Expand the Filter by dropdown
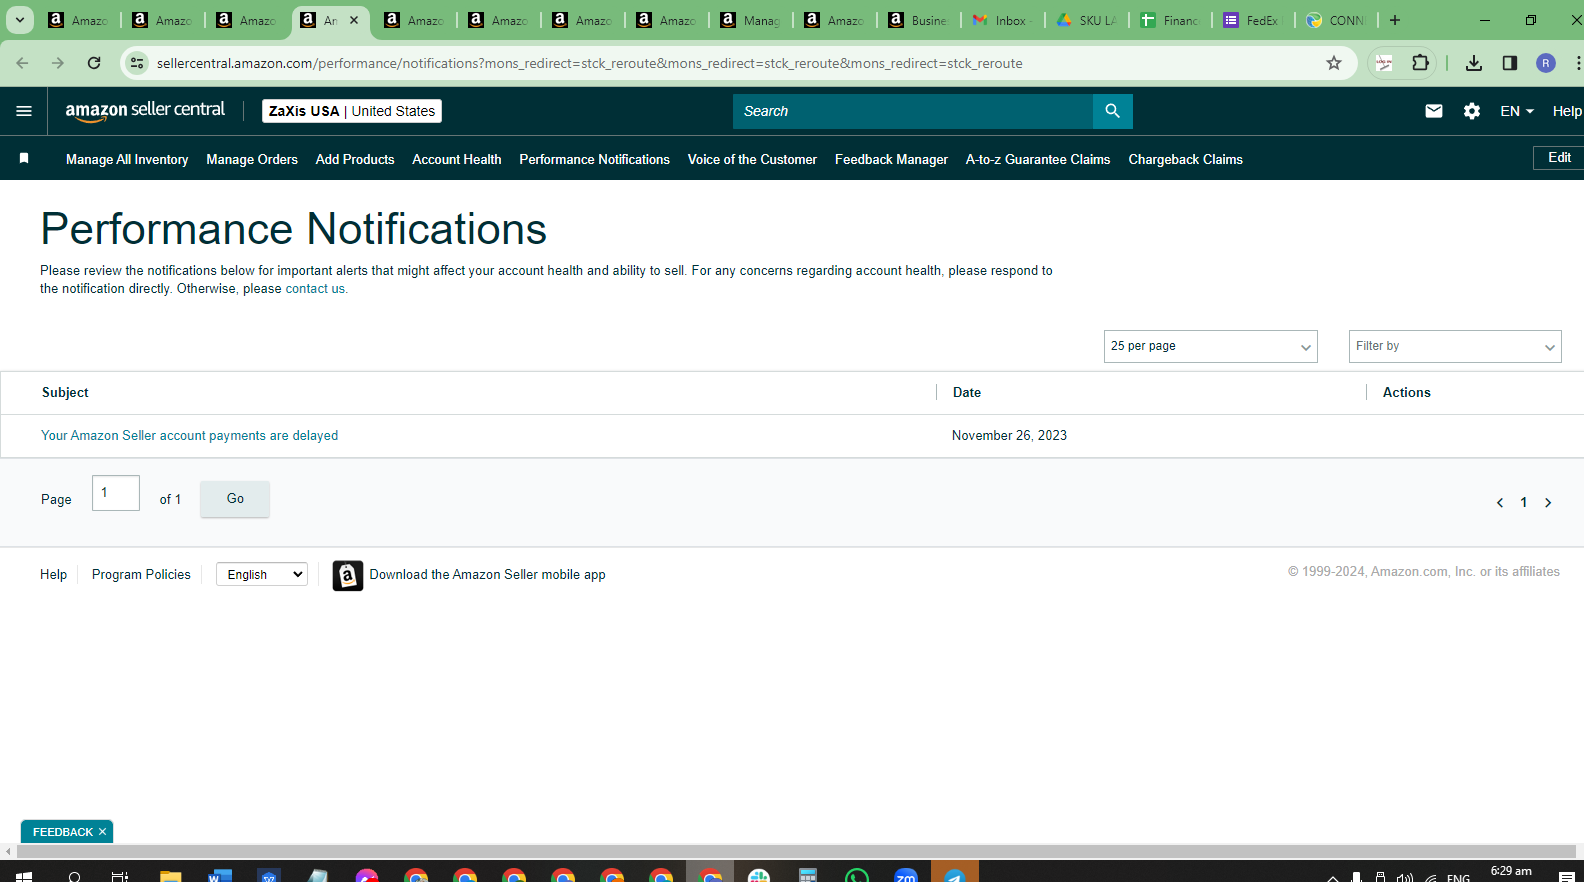The image size is (1584, 882). click(1455, 346)
